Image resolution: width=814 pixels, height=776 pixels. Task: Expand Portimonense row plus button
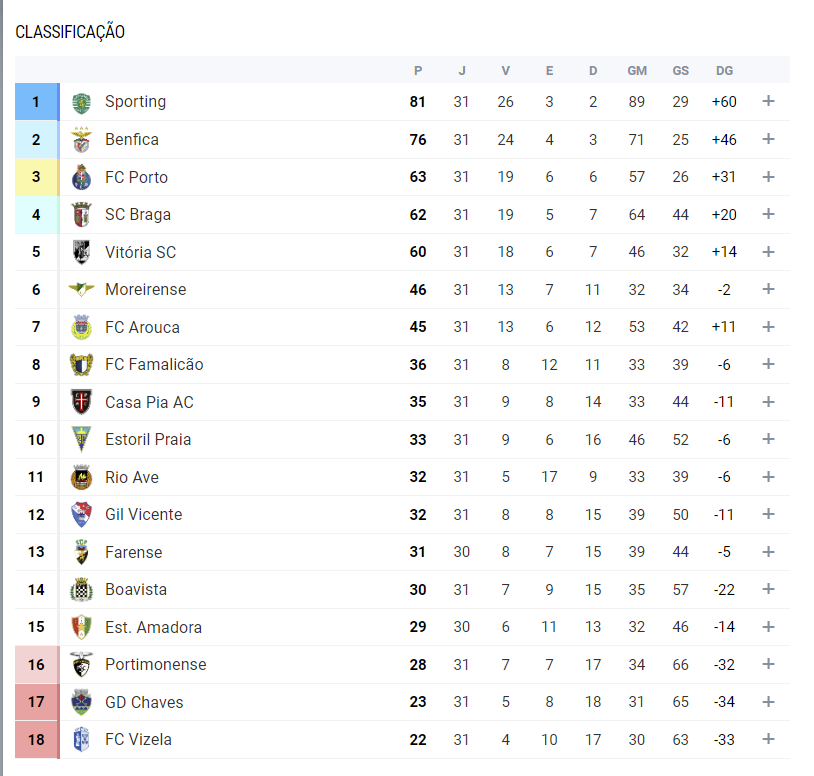click(x=768, y=664)
